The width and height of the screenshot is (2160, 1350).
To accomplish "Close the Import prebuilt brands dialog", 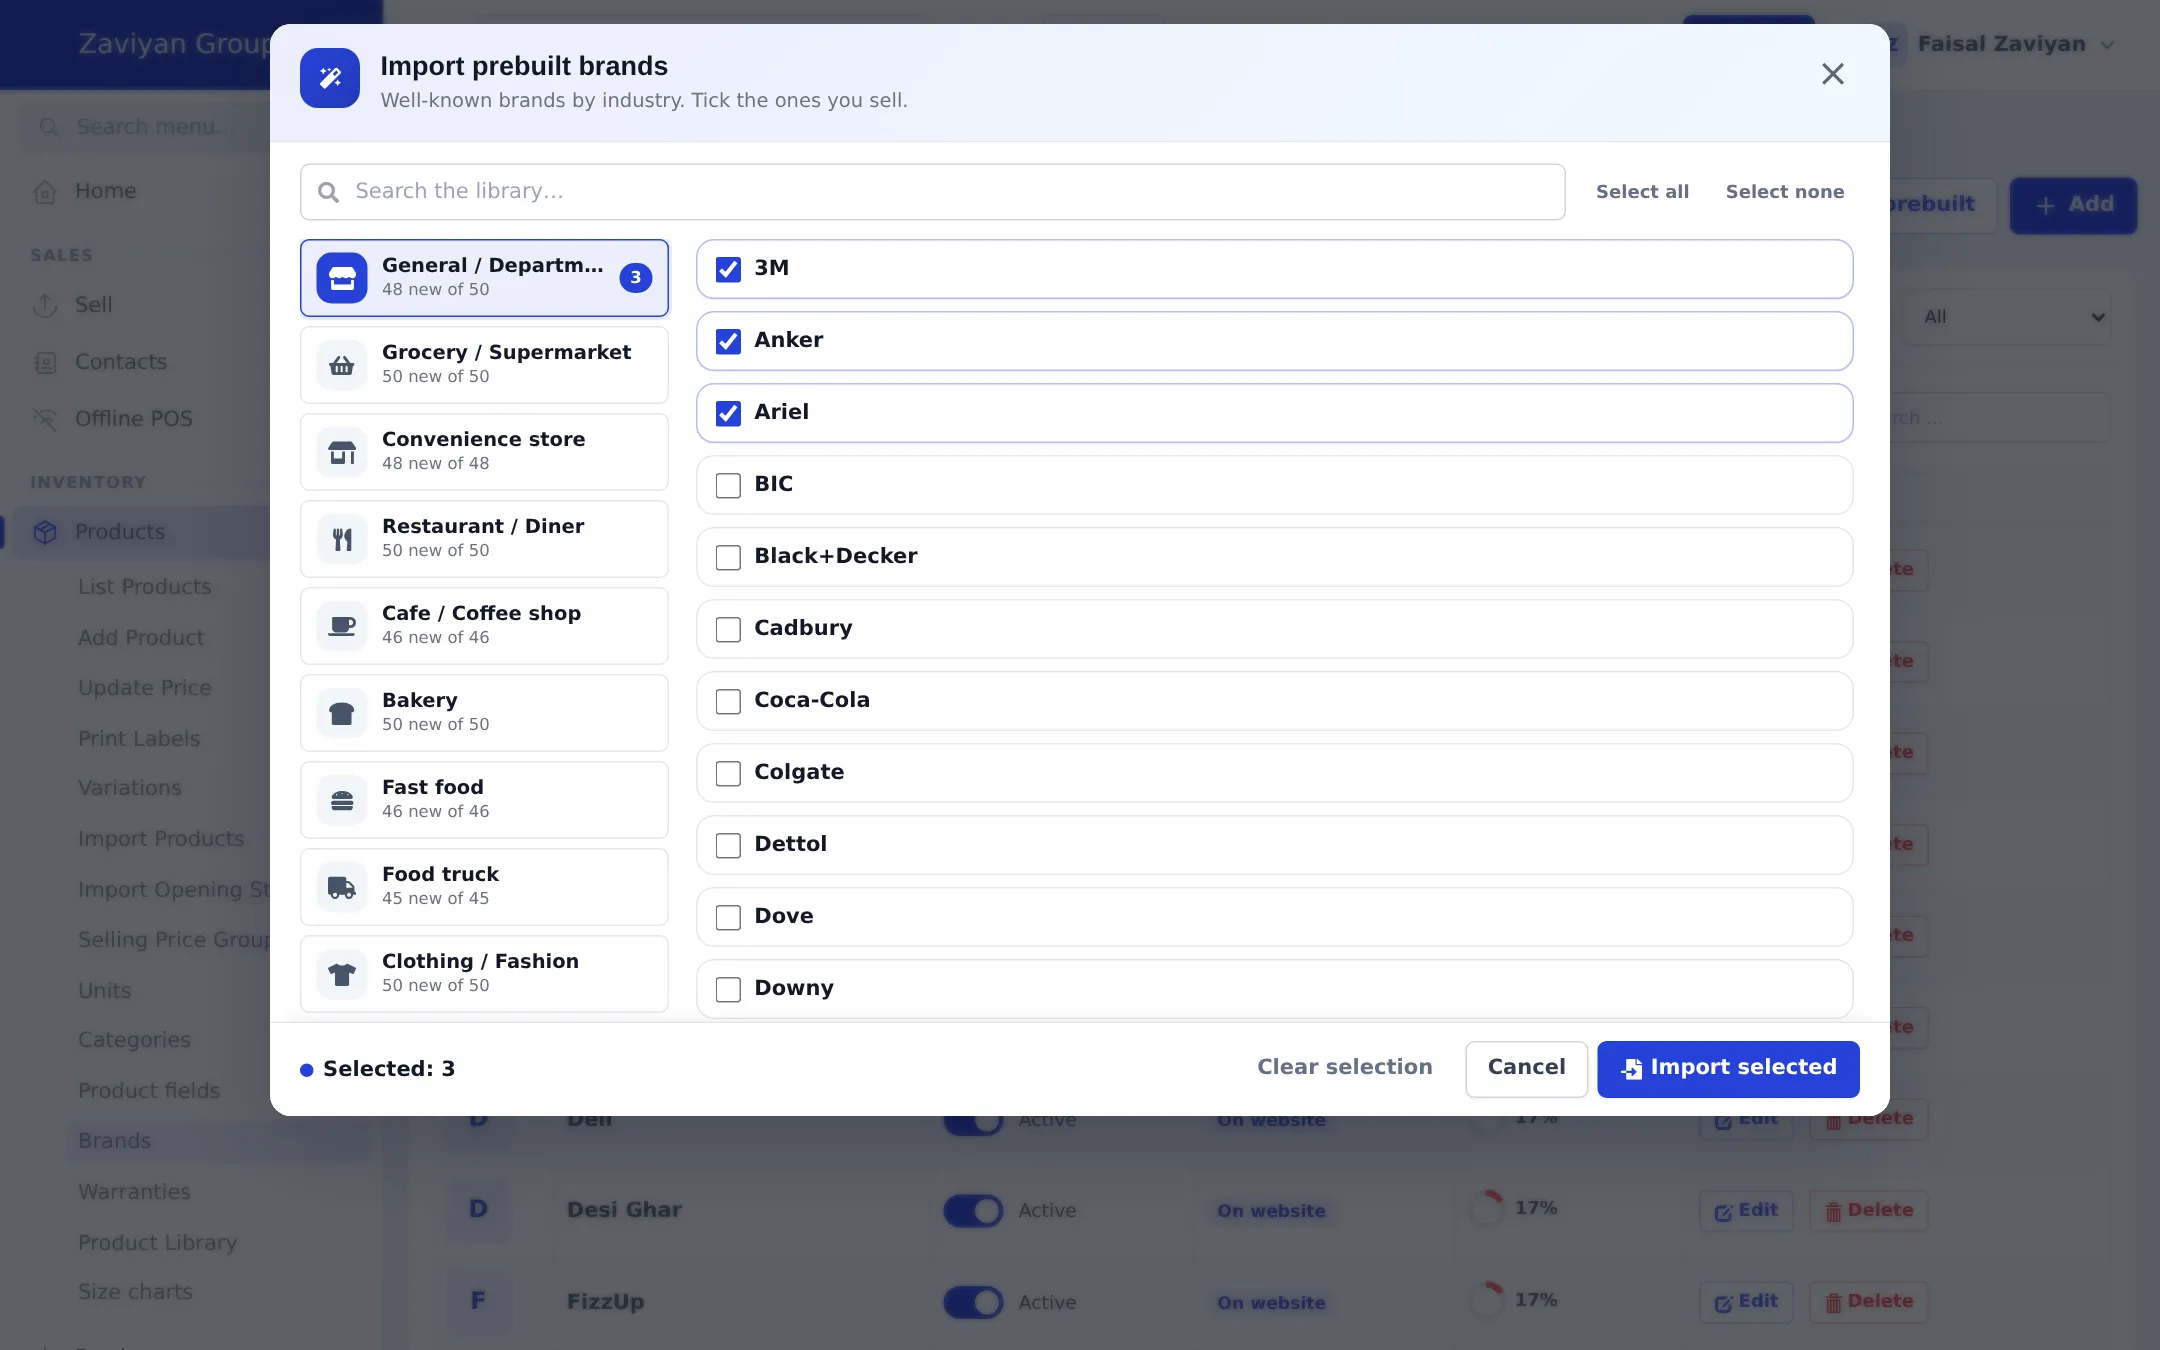I will click(1832, 74).
